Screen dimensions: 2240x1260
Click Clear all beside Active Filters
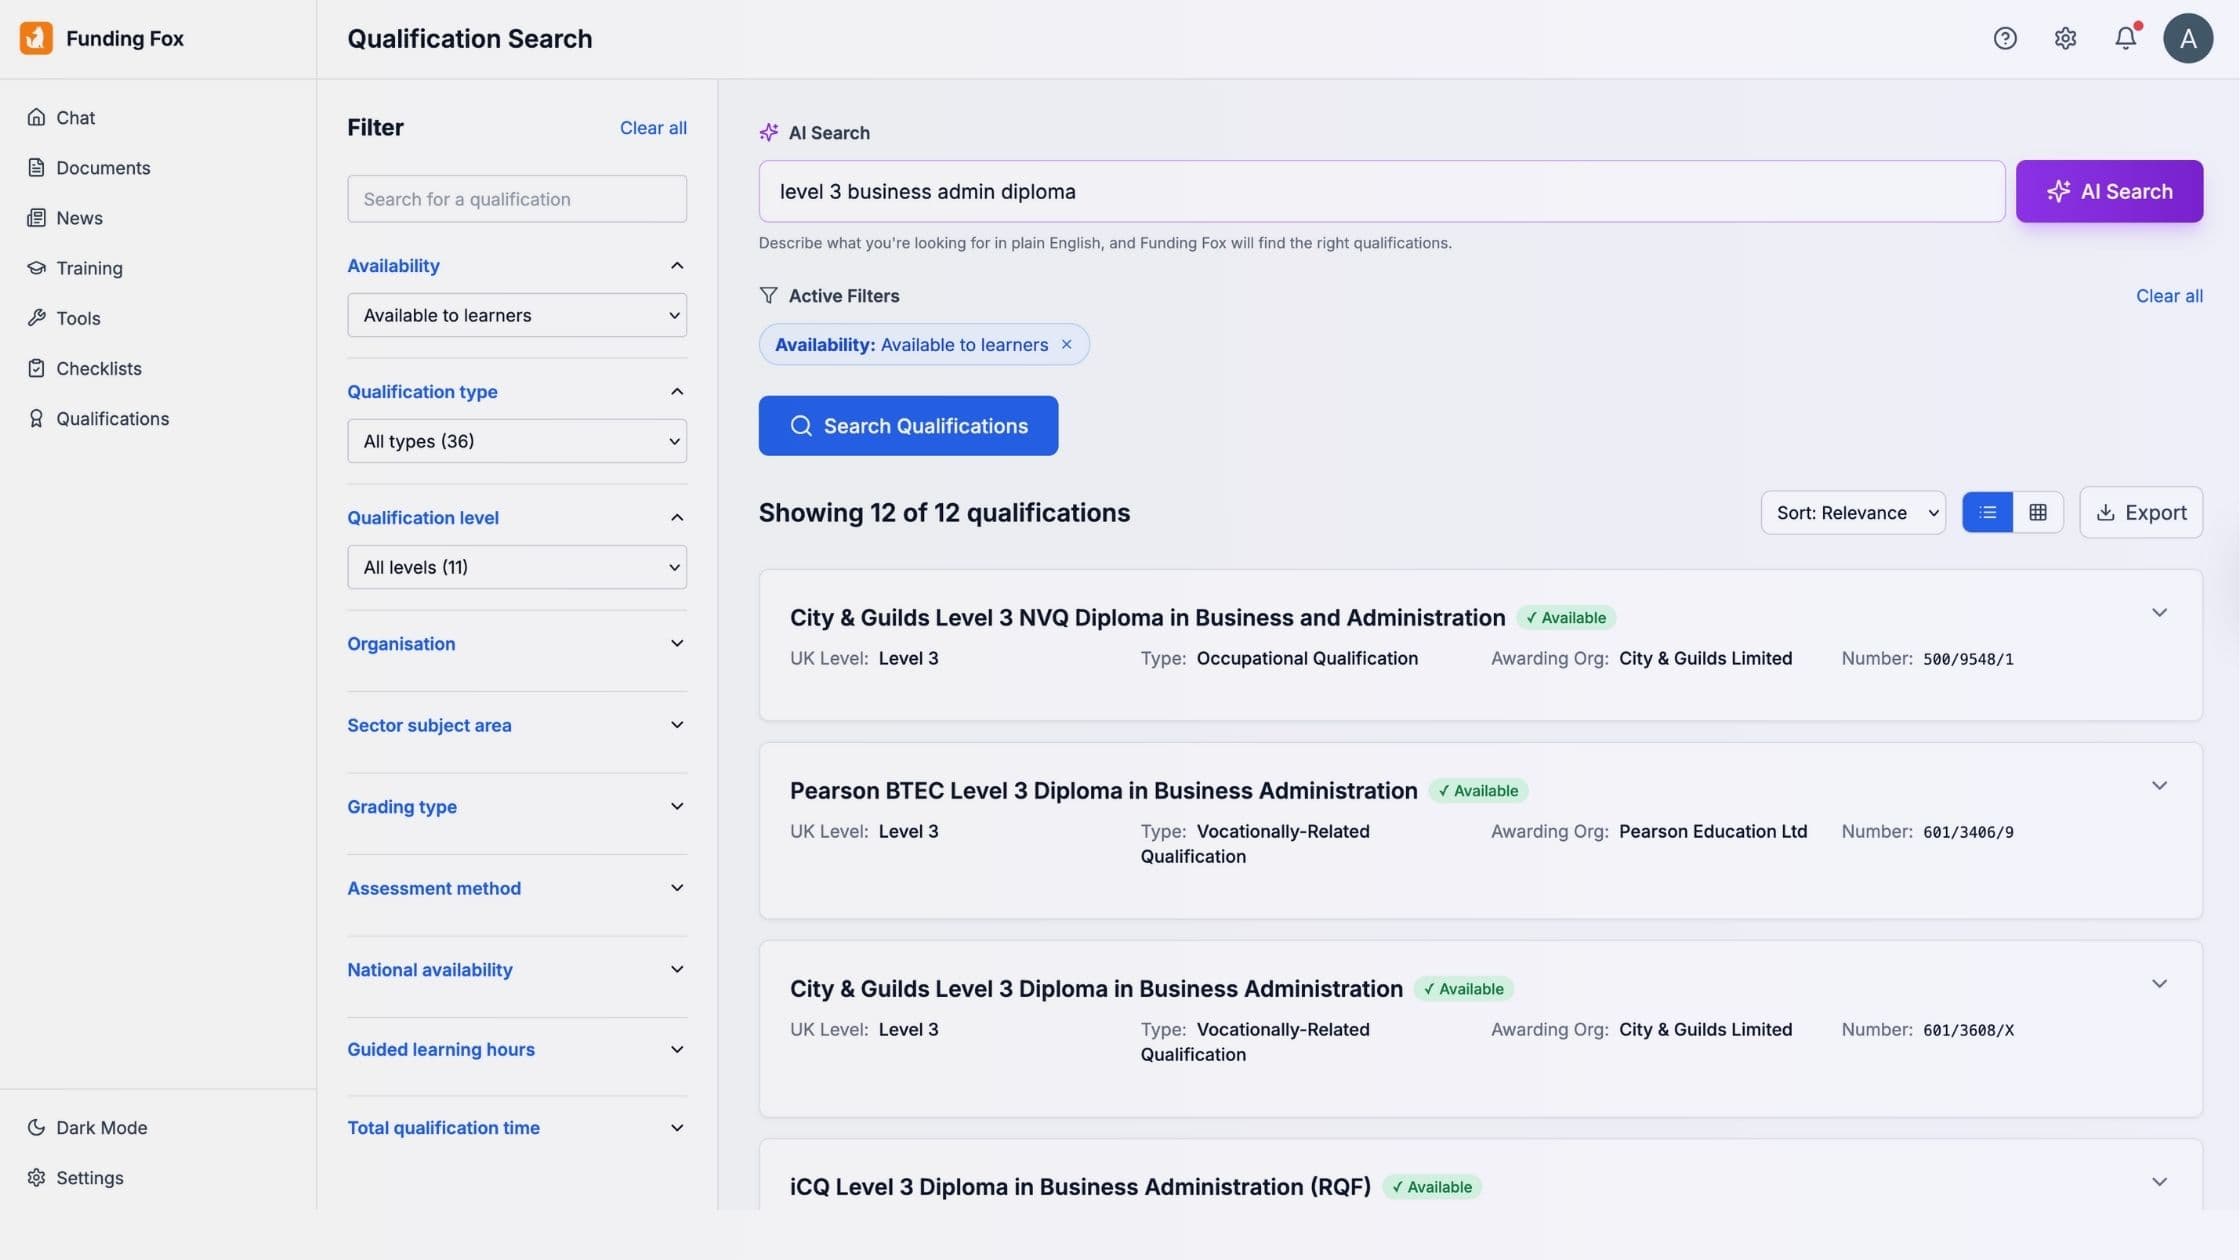2169,296
